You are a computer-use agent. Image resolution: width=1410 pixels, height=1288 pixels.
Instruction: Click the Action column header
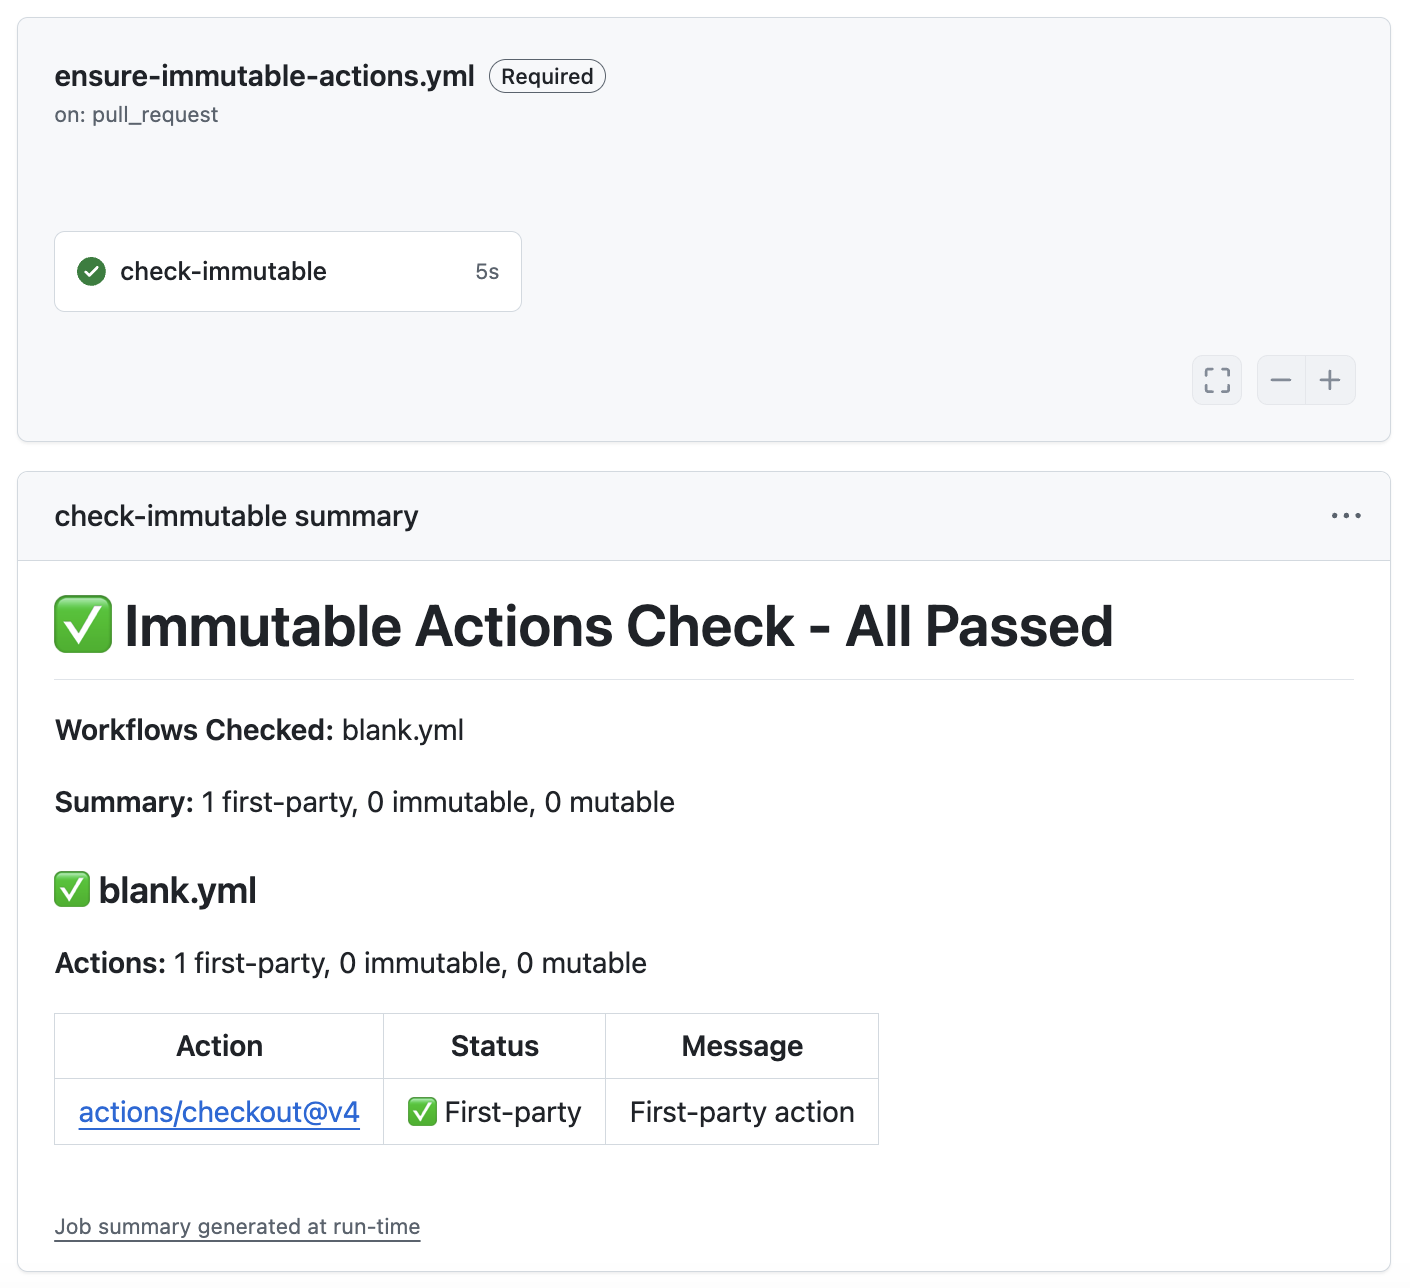tap(219, 1046)
